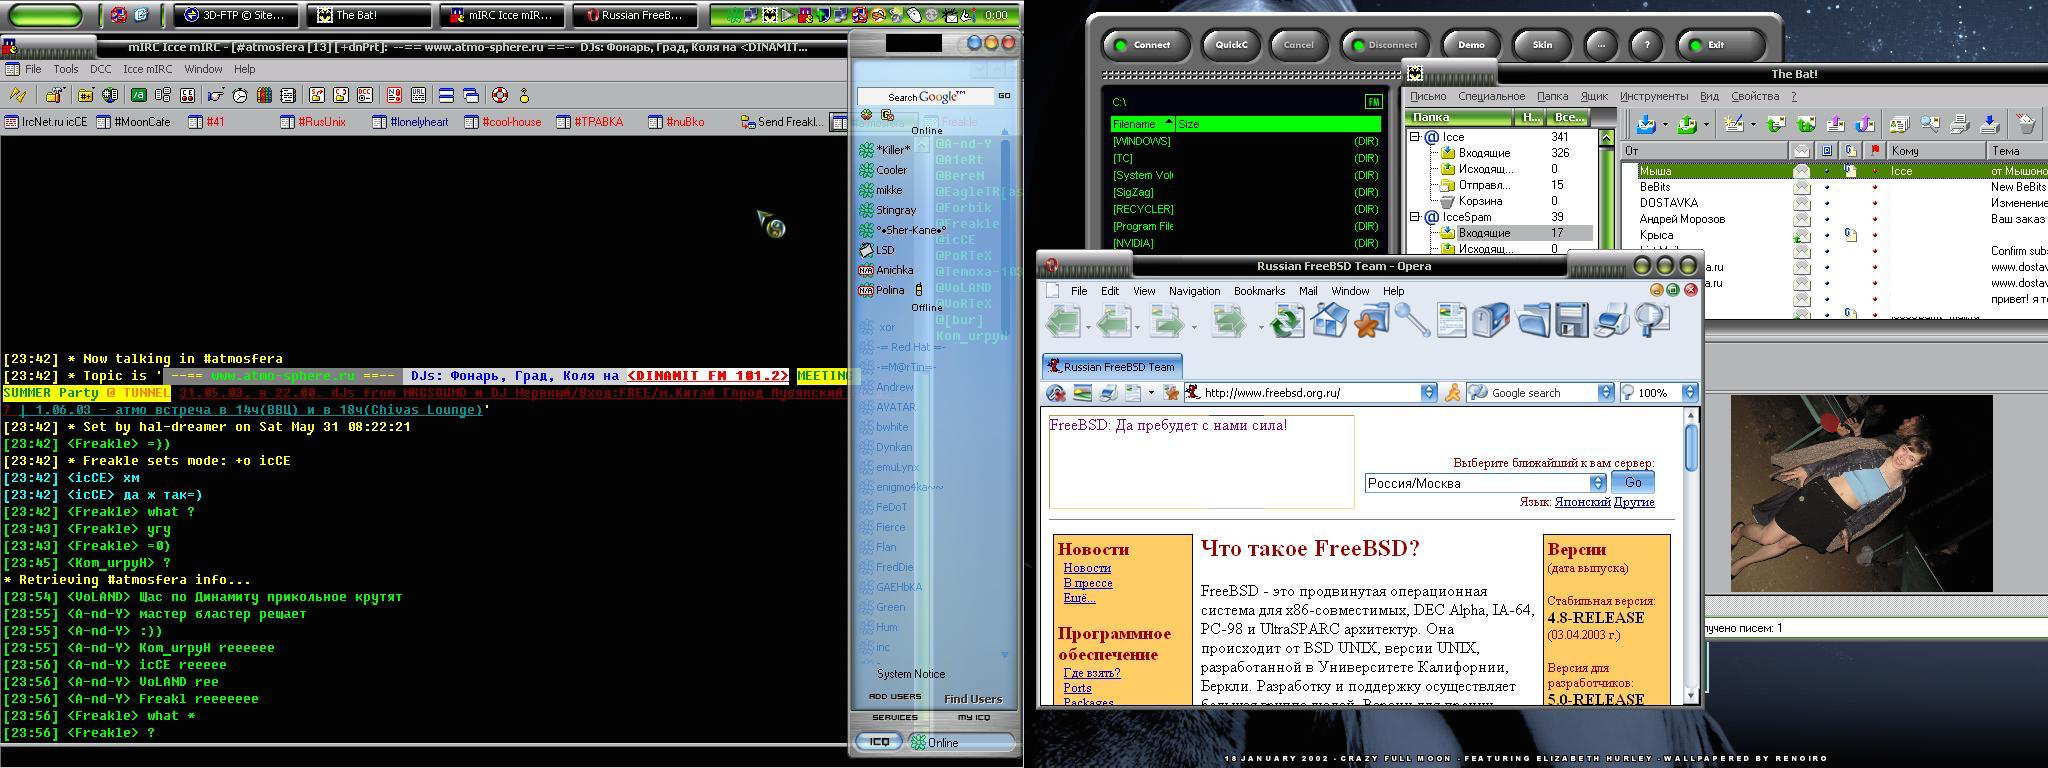The height and width of the screenshot is (768, 2048).
Task: Click the Opera printer icon
Action: 1610,321
